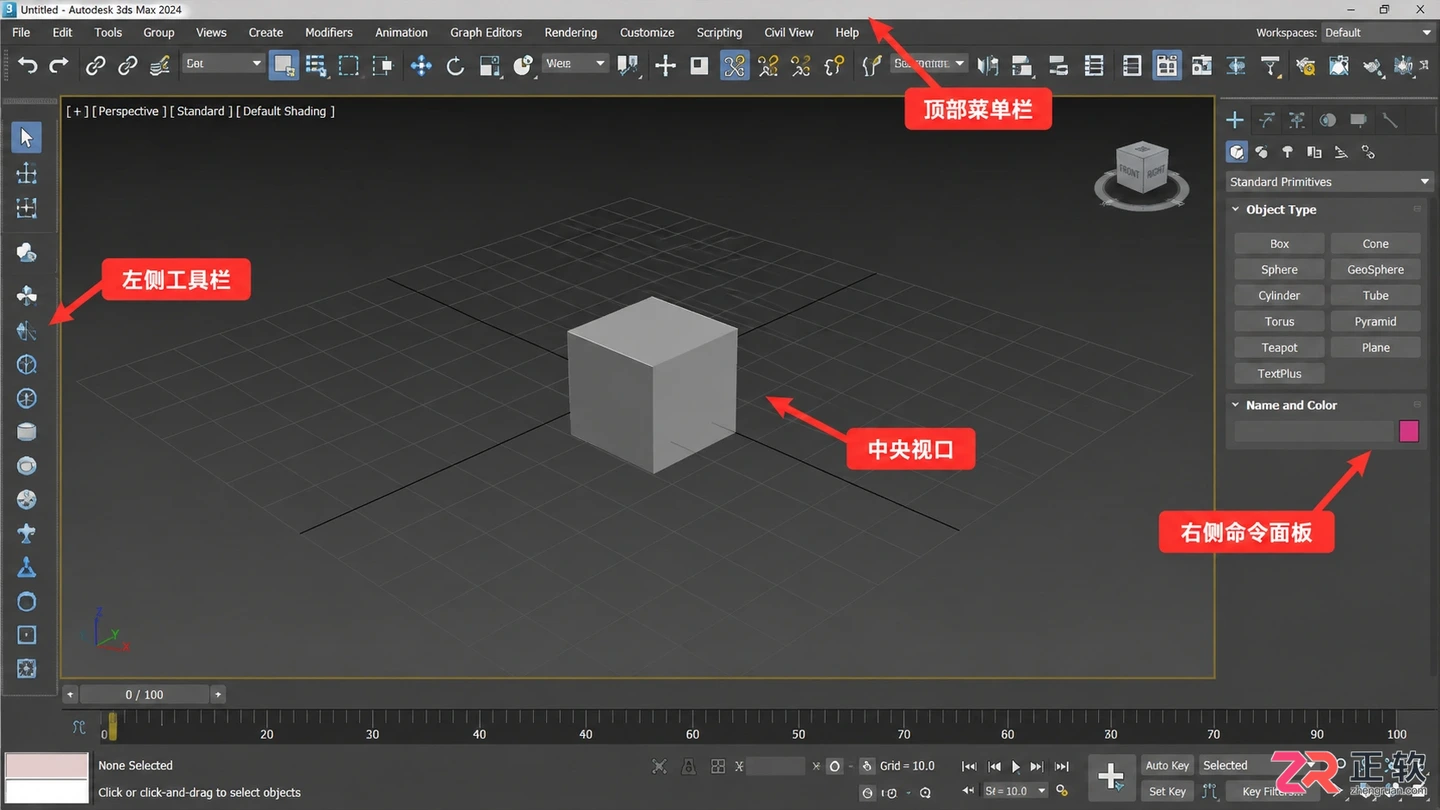Click the Teapot primitive button
The width and height of the screenshot is (1440, 810).
[1279, 348]
